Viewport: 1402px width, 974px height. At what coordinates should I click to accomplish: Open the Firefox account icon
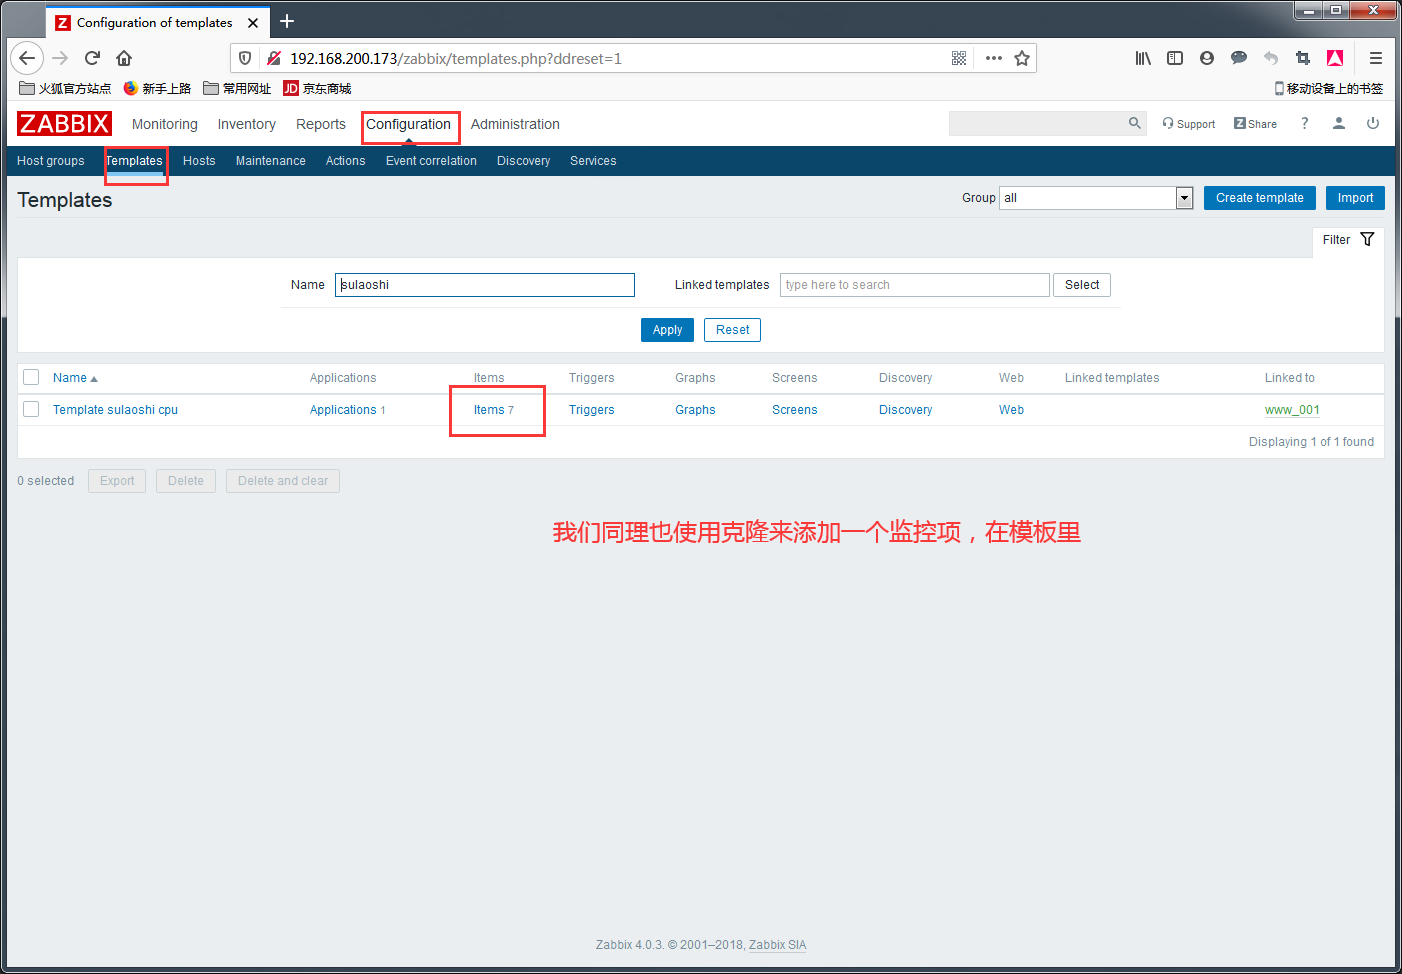point(1207,58)
